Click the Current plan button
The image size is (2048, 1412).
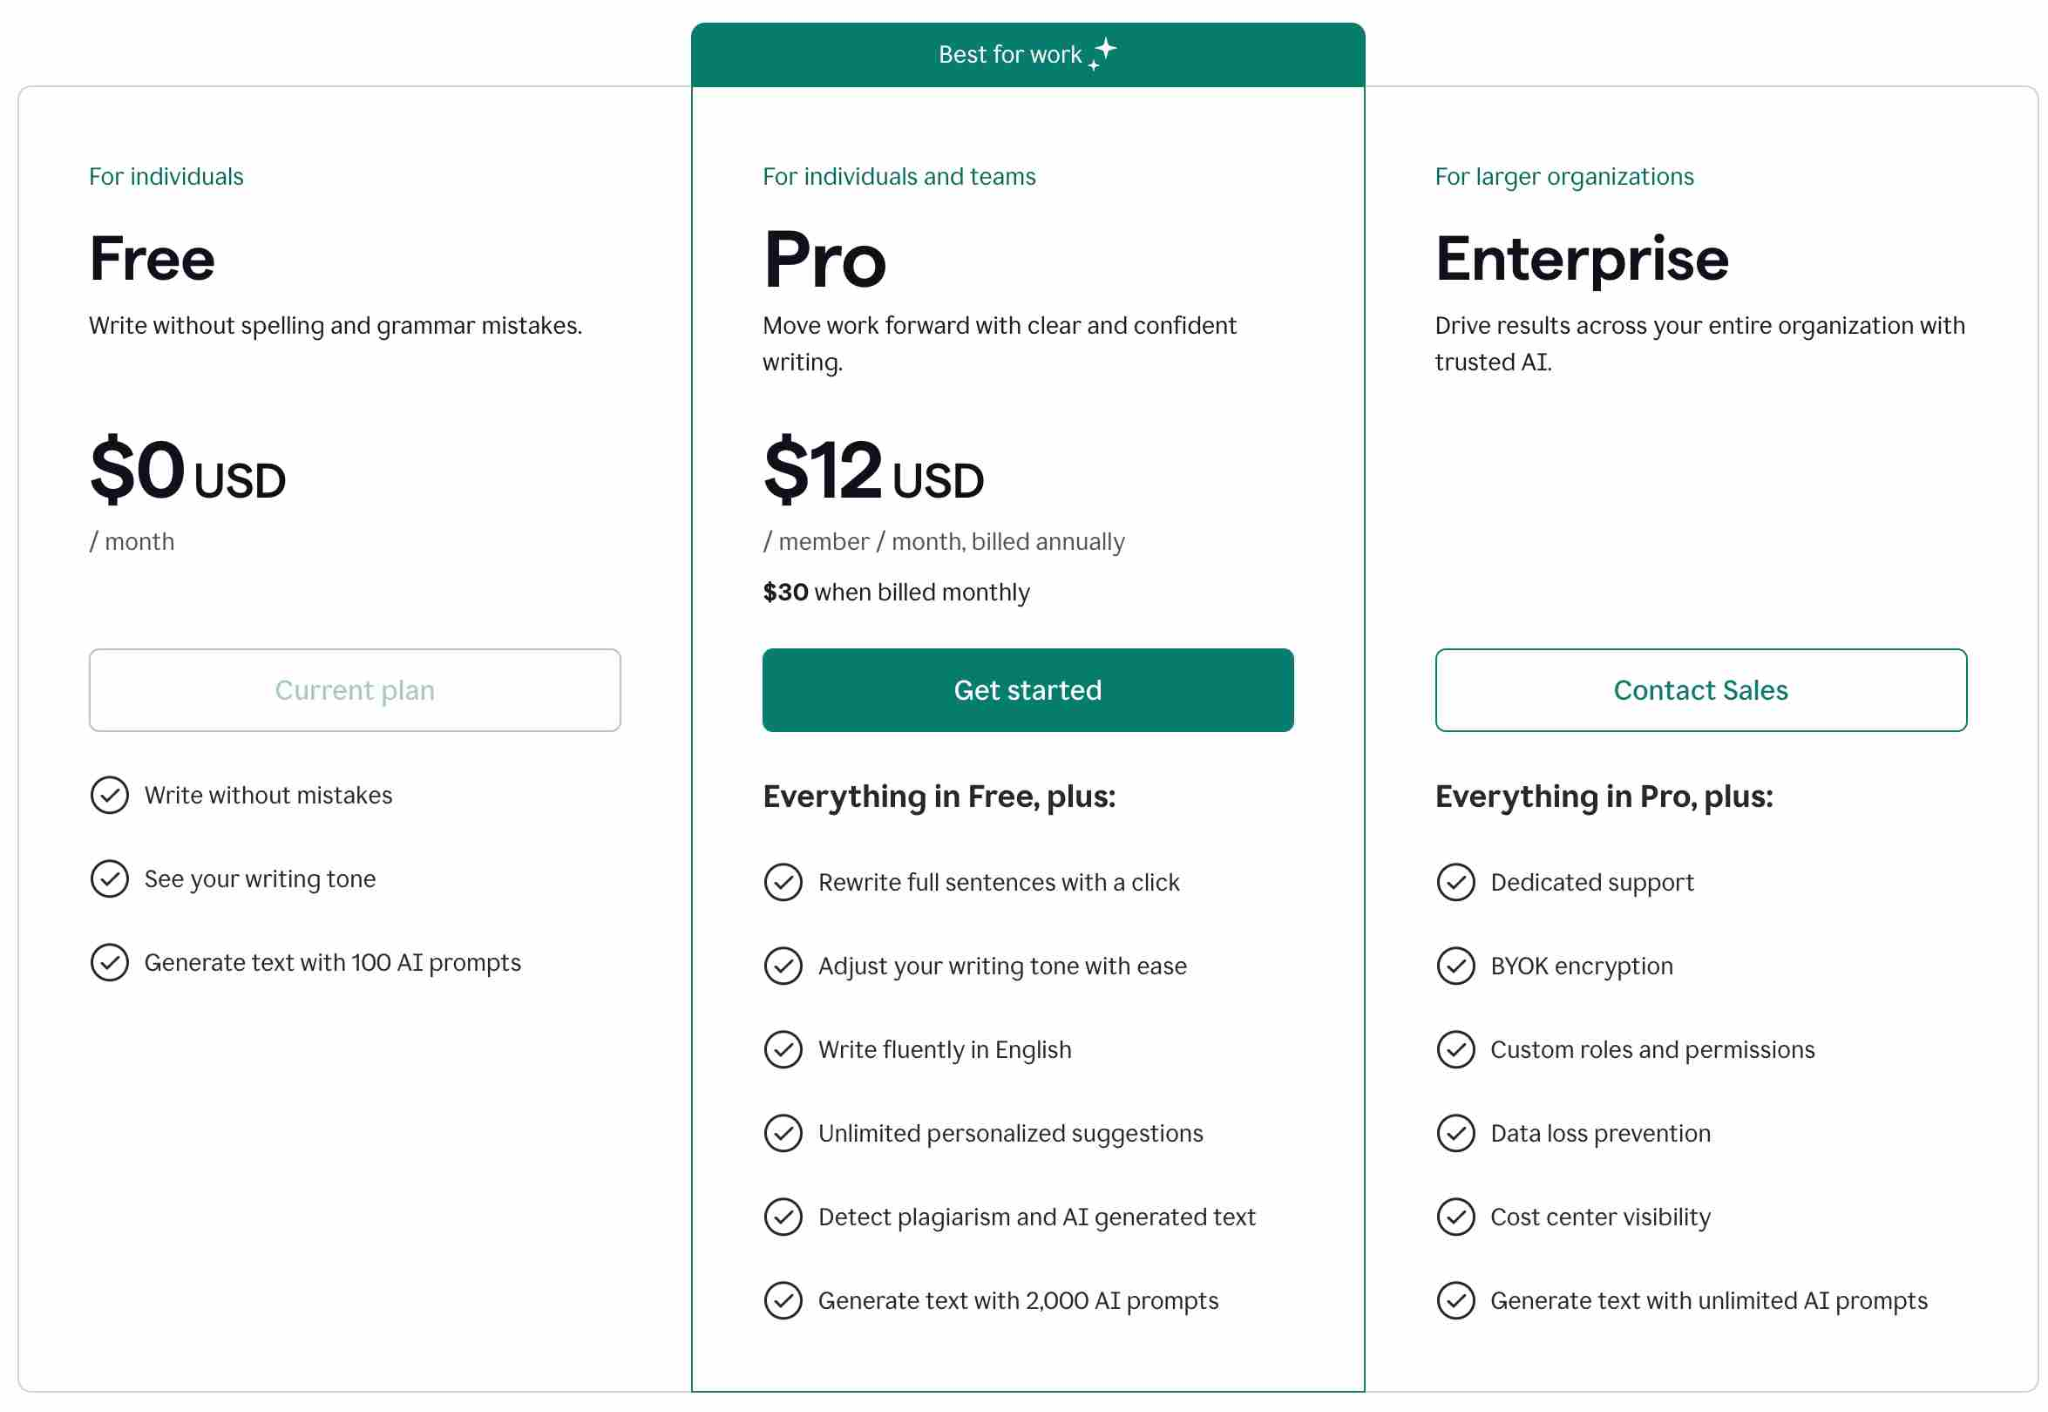354,690
